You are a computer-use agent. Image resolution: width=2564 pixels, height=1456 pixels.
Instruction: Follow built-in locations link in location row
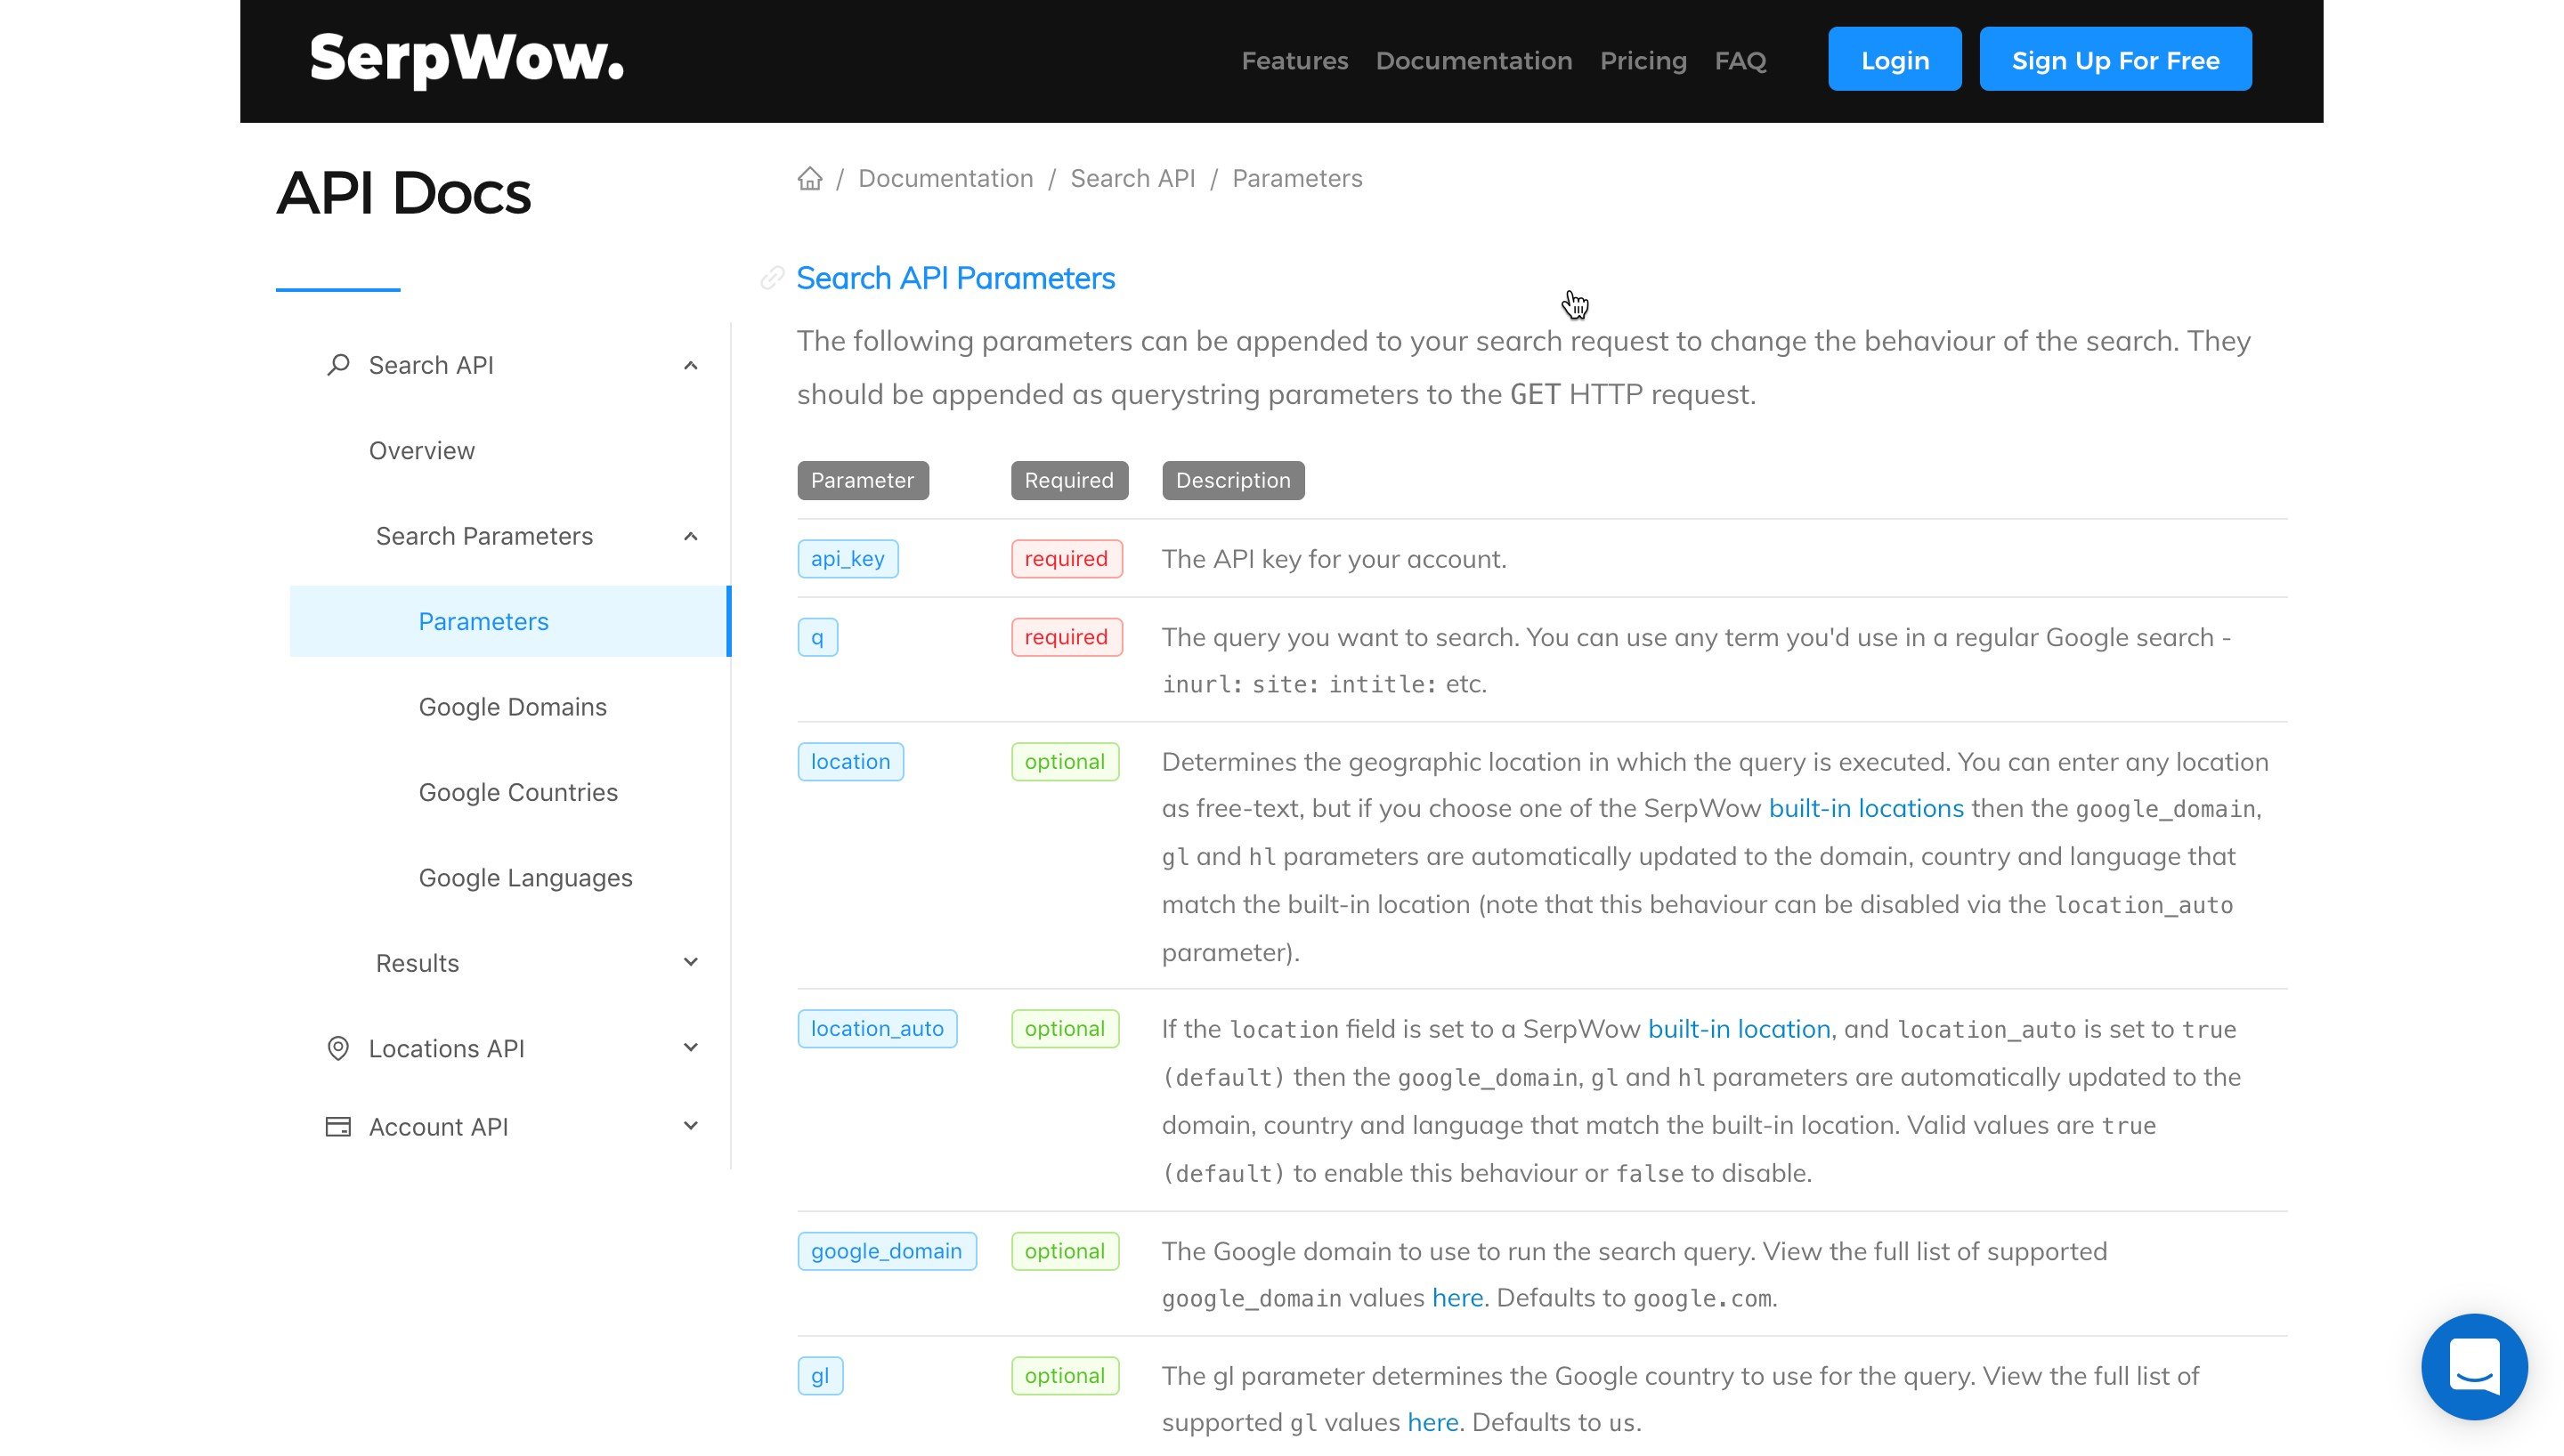1866,808
